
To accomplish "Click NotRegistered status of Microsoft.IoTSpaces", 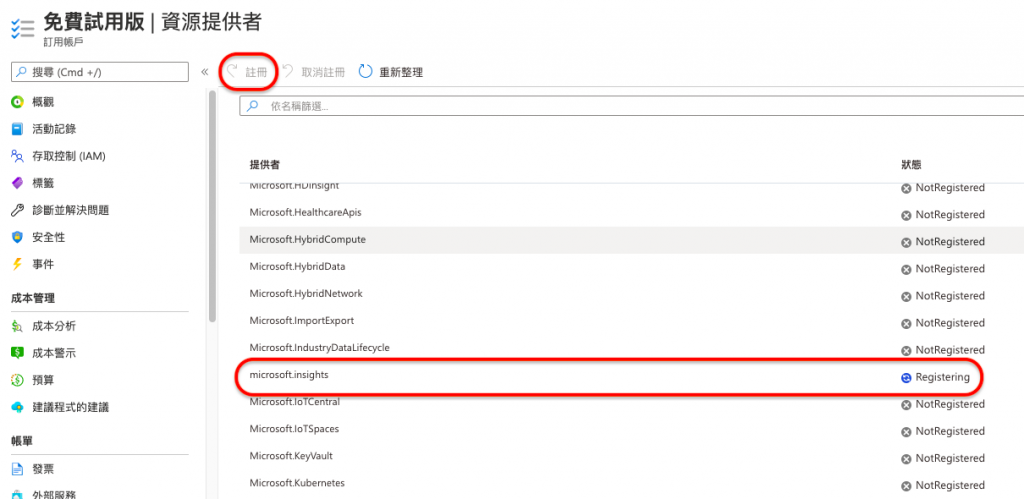I will 950,432.
